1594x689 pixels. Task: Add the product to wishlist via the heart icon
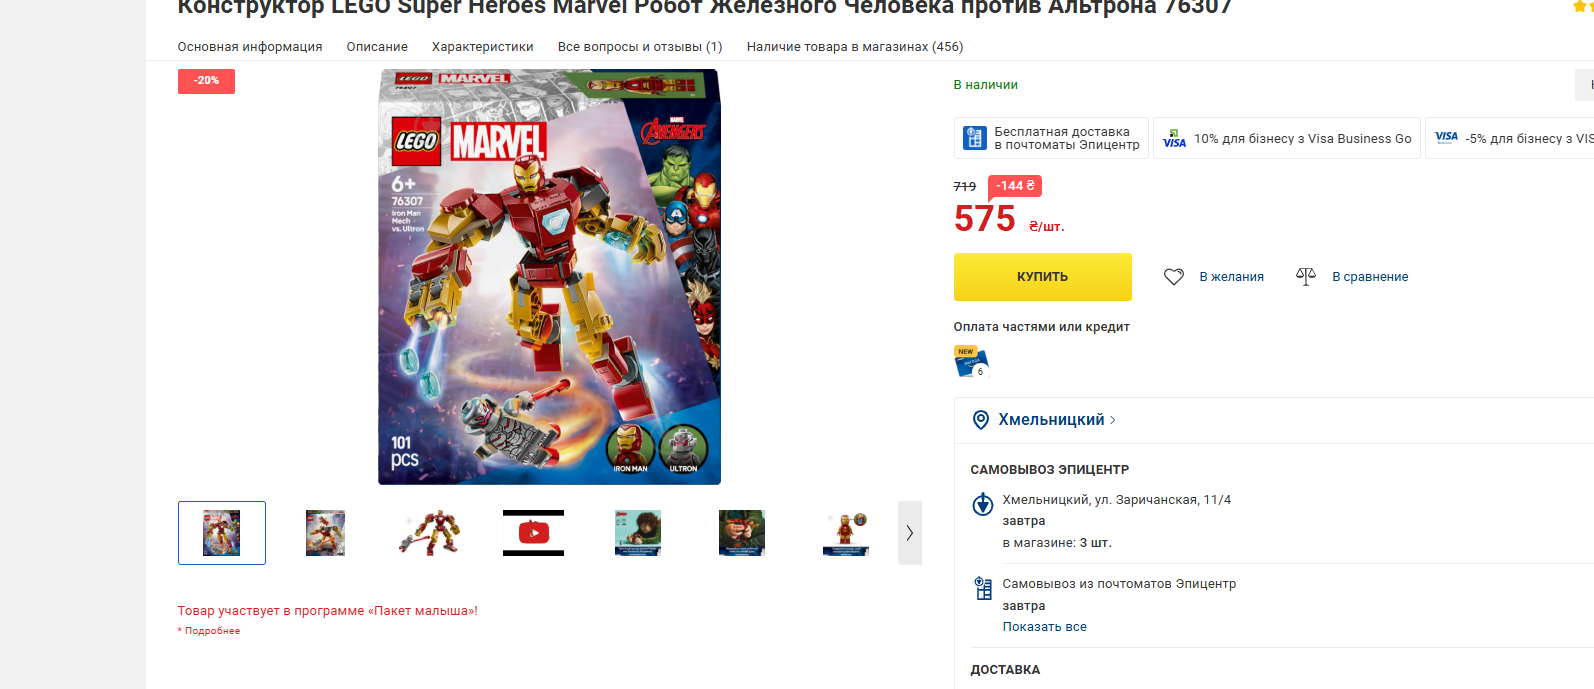pyautogui.click(x=1174, y=277)
